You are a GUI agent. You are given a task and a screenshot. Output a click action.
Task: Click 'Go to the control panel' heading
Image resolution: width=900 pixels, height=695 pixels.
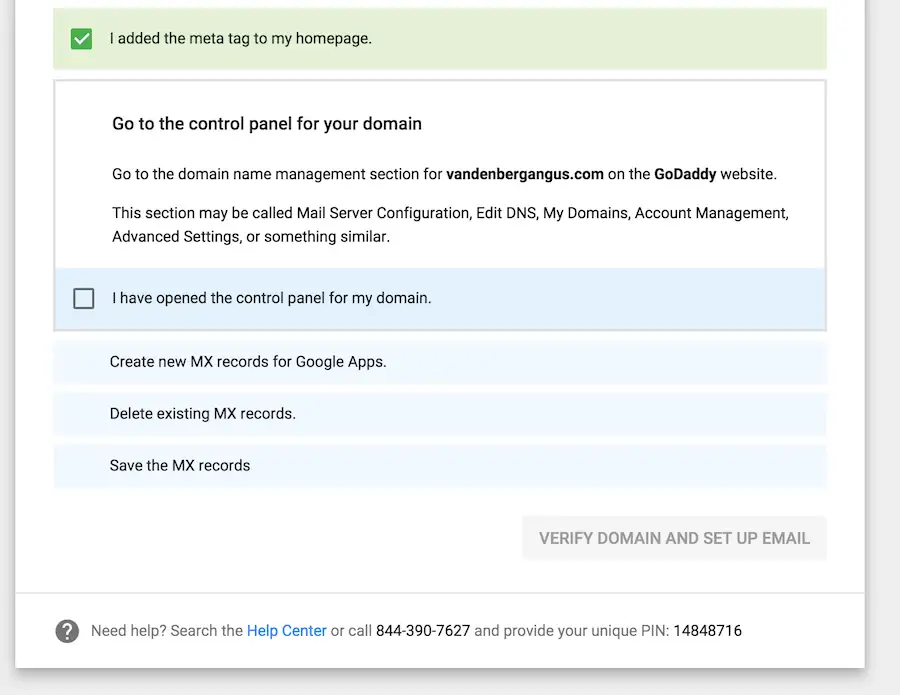click(x=267, y=124)
